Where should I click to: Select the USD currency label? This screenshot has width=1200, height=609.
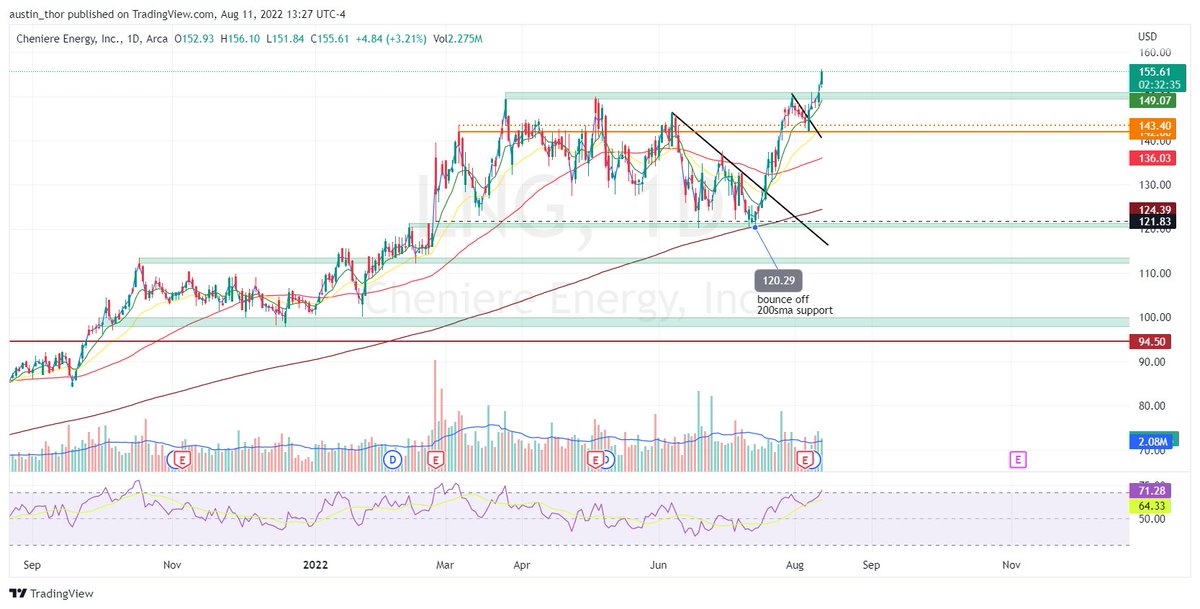coord(1148,38)
